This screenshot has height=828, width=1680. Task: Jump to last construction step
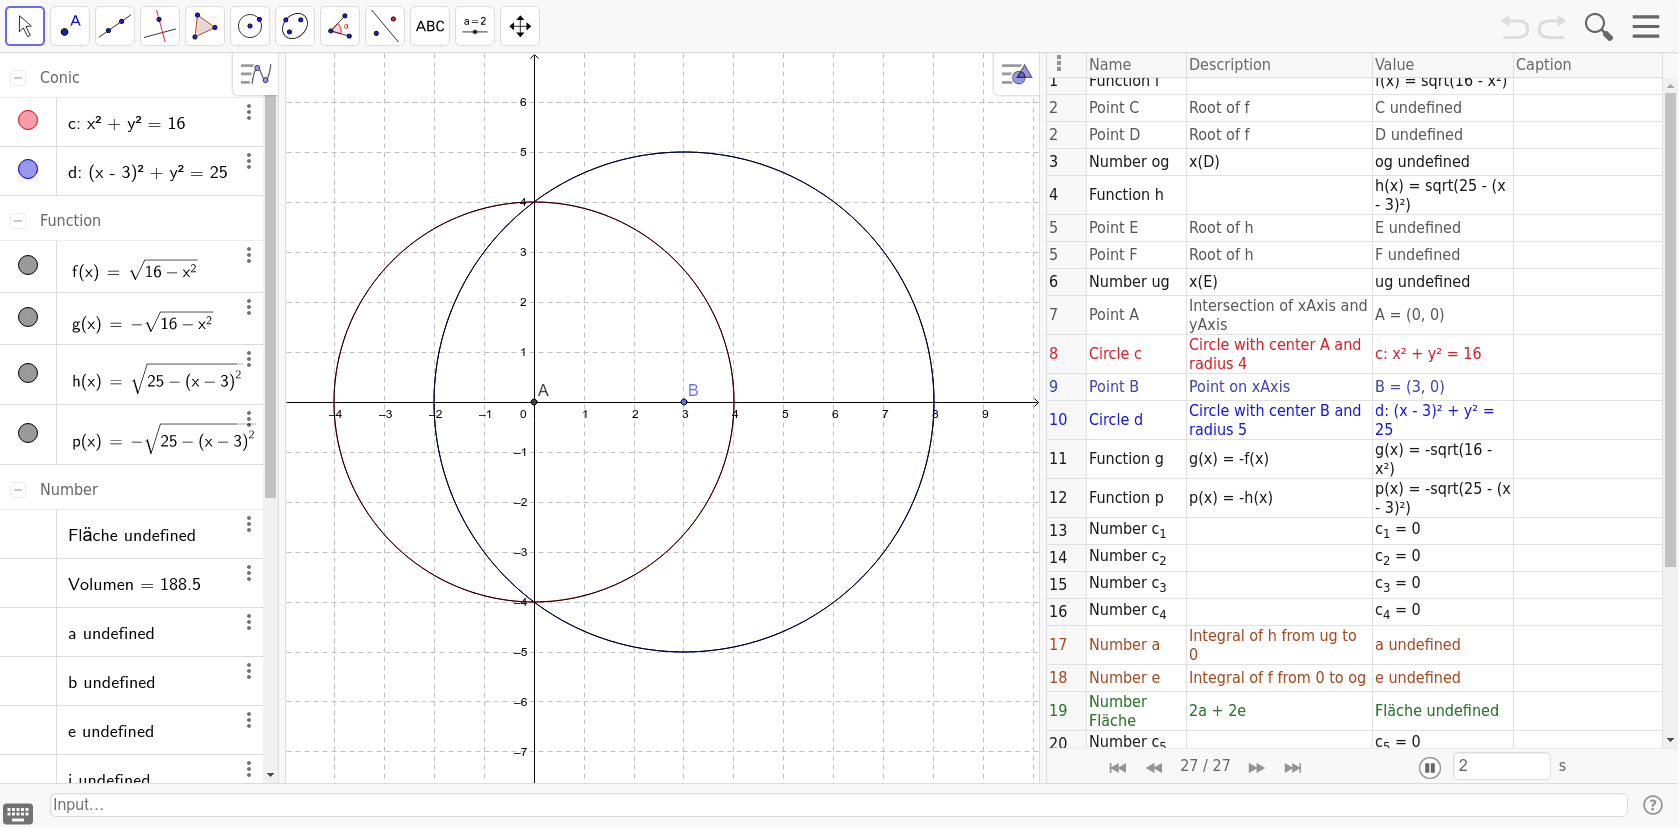tap(1293, 767)
